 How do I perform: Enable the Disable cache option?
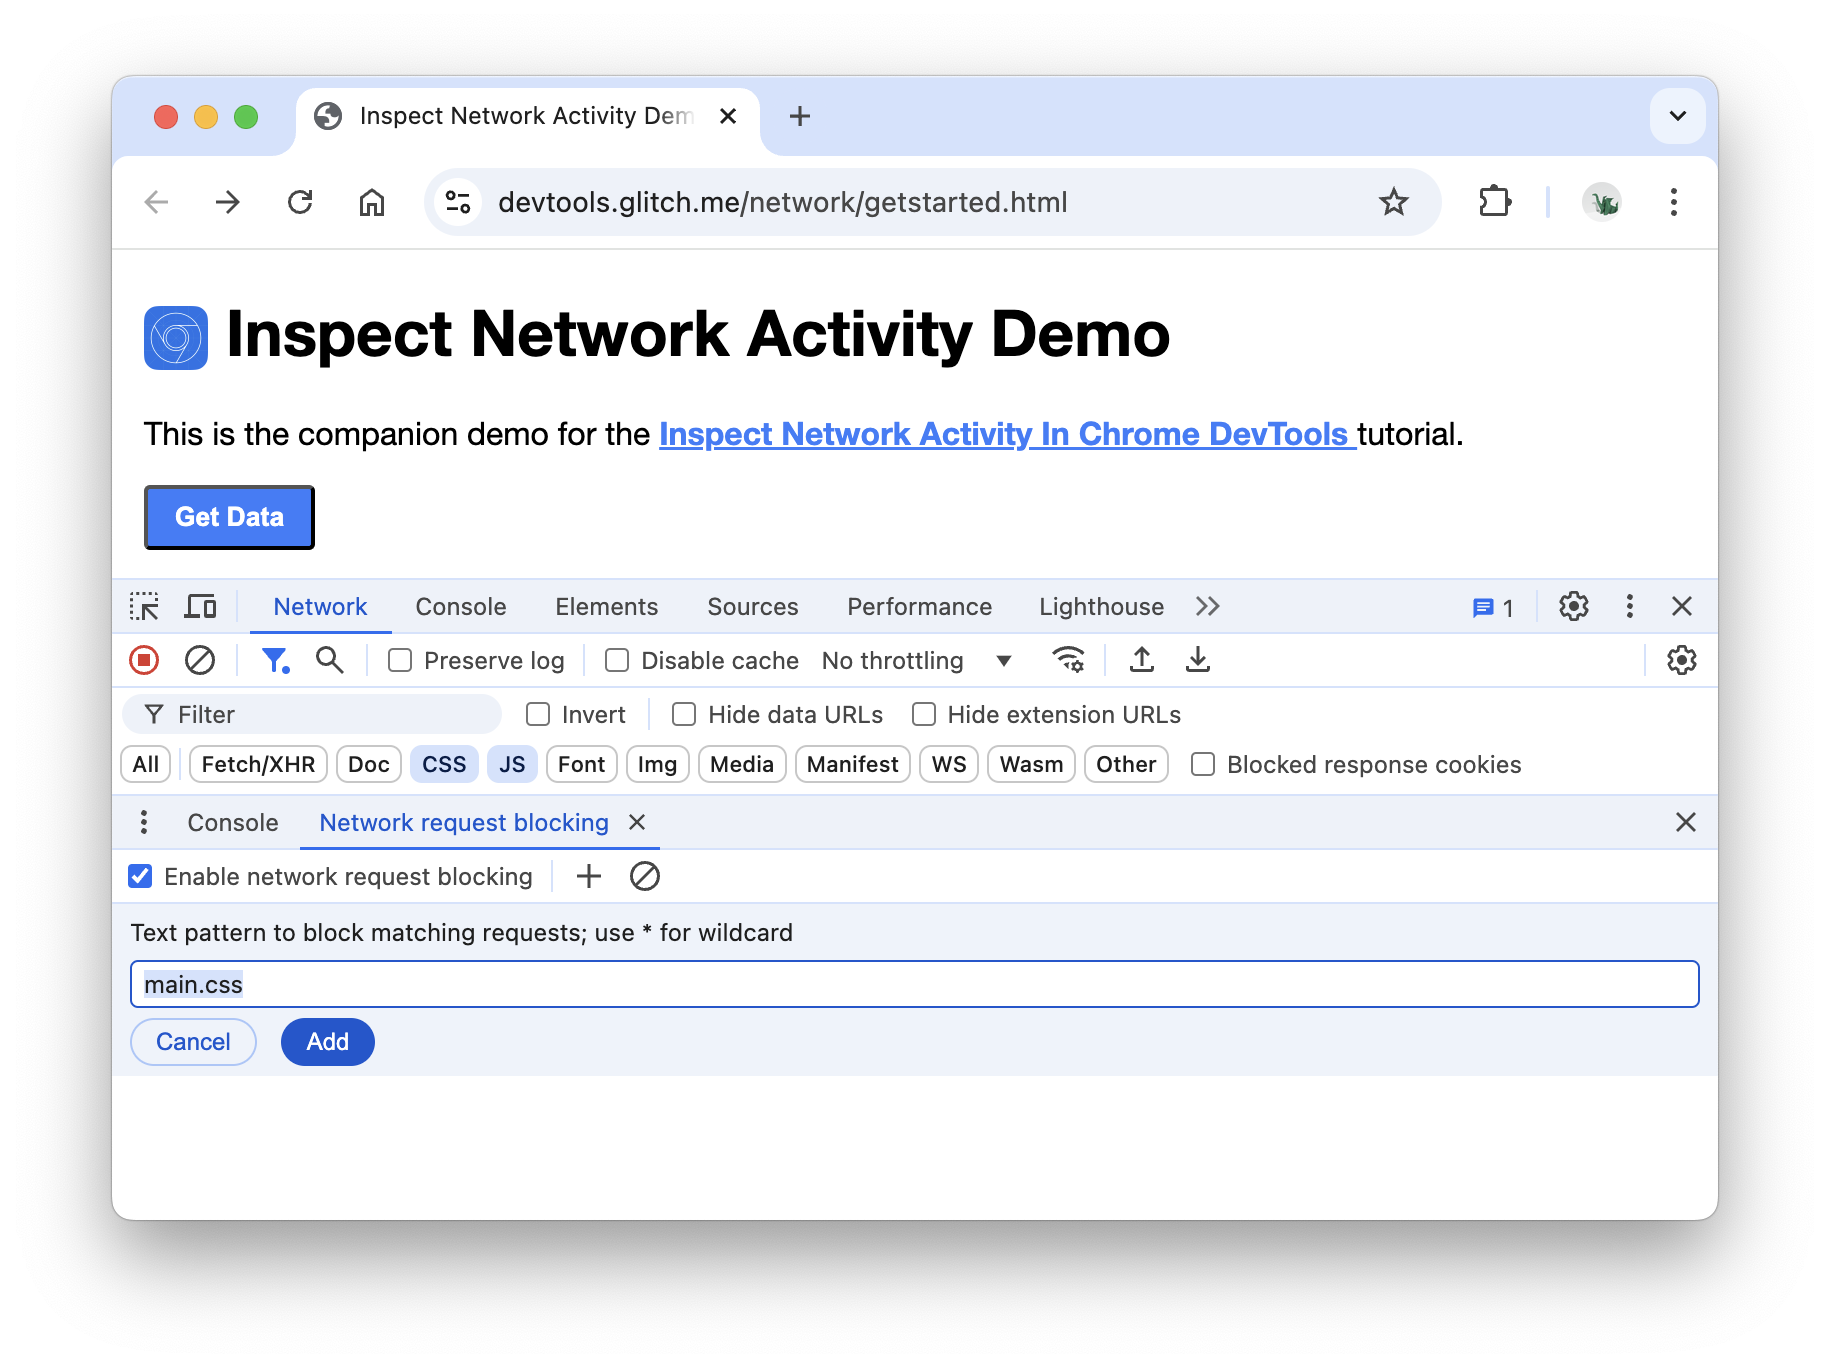(x=616, y=660)
